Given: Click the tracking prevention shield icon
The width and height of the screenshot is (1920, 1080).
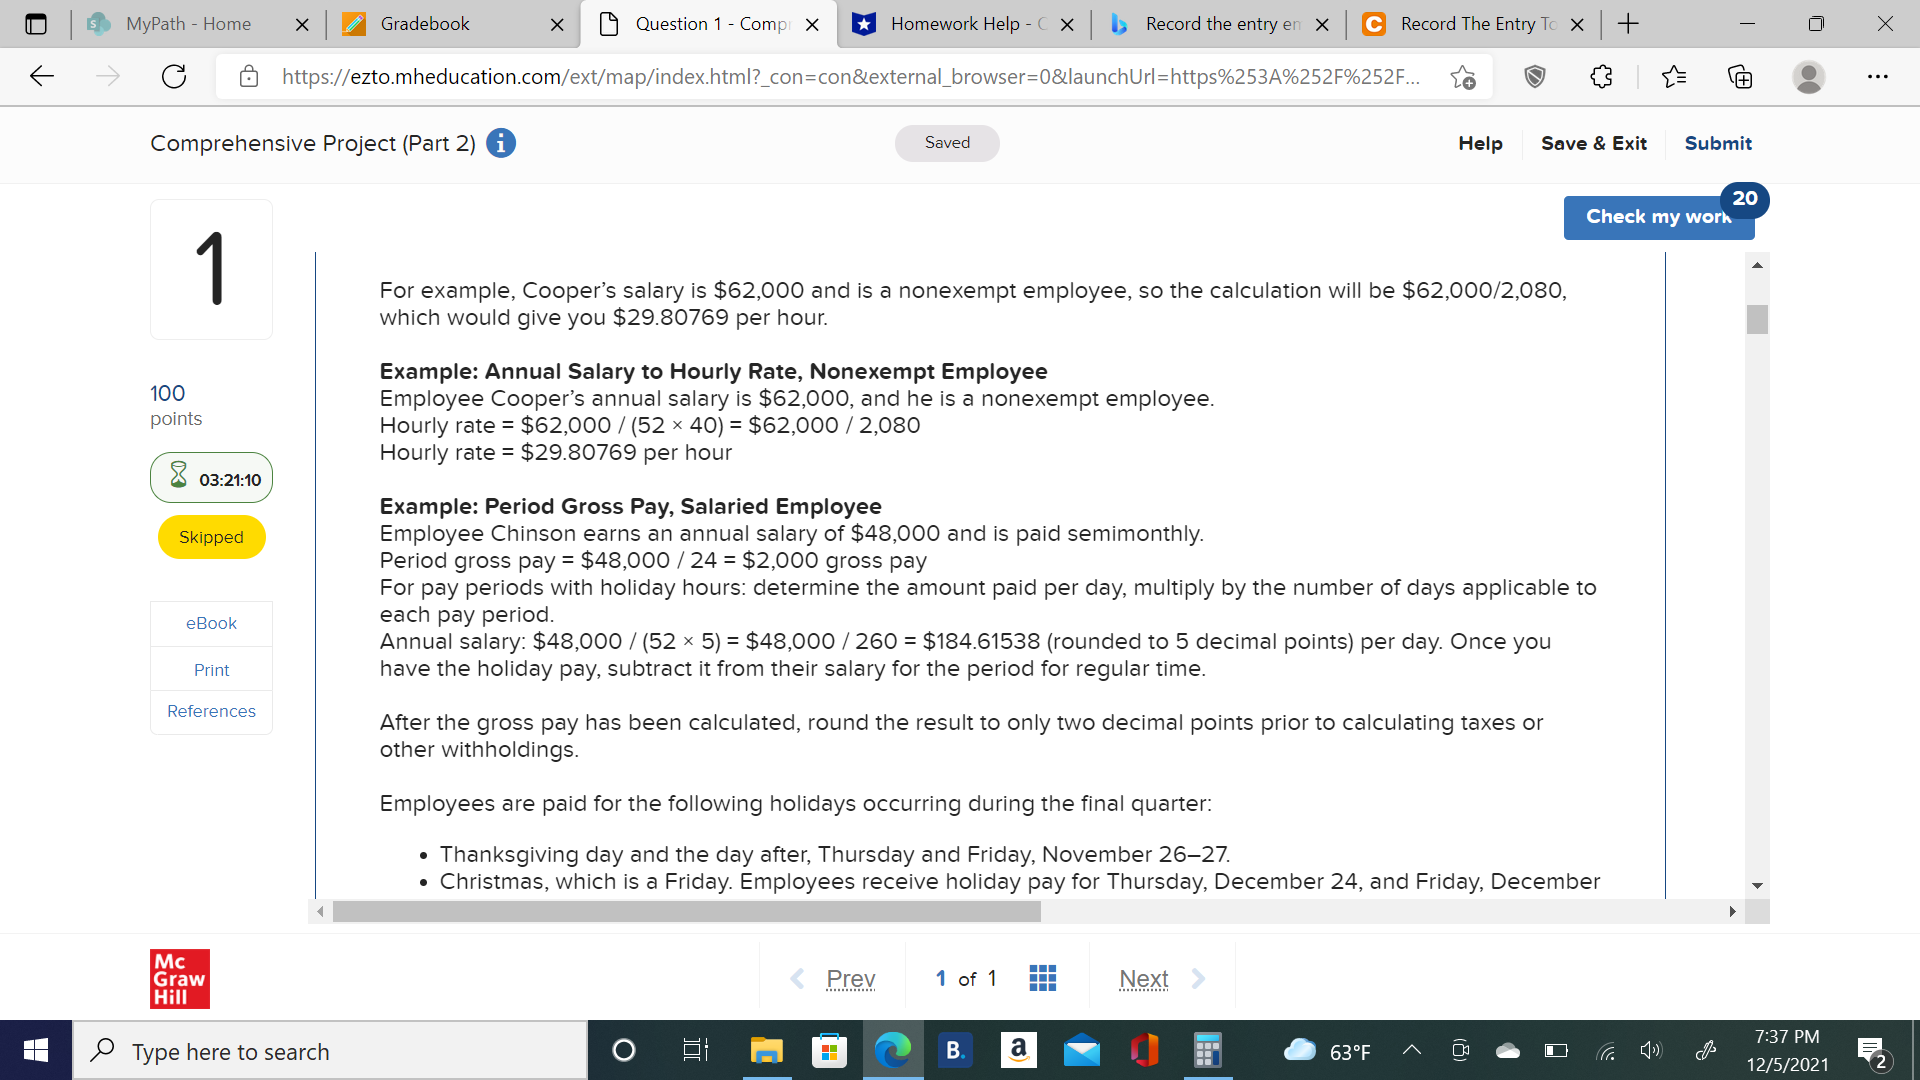Looking at the screenshot, I should coord(1535,77).
